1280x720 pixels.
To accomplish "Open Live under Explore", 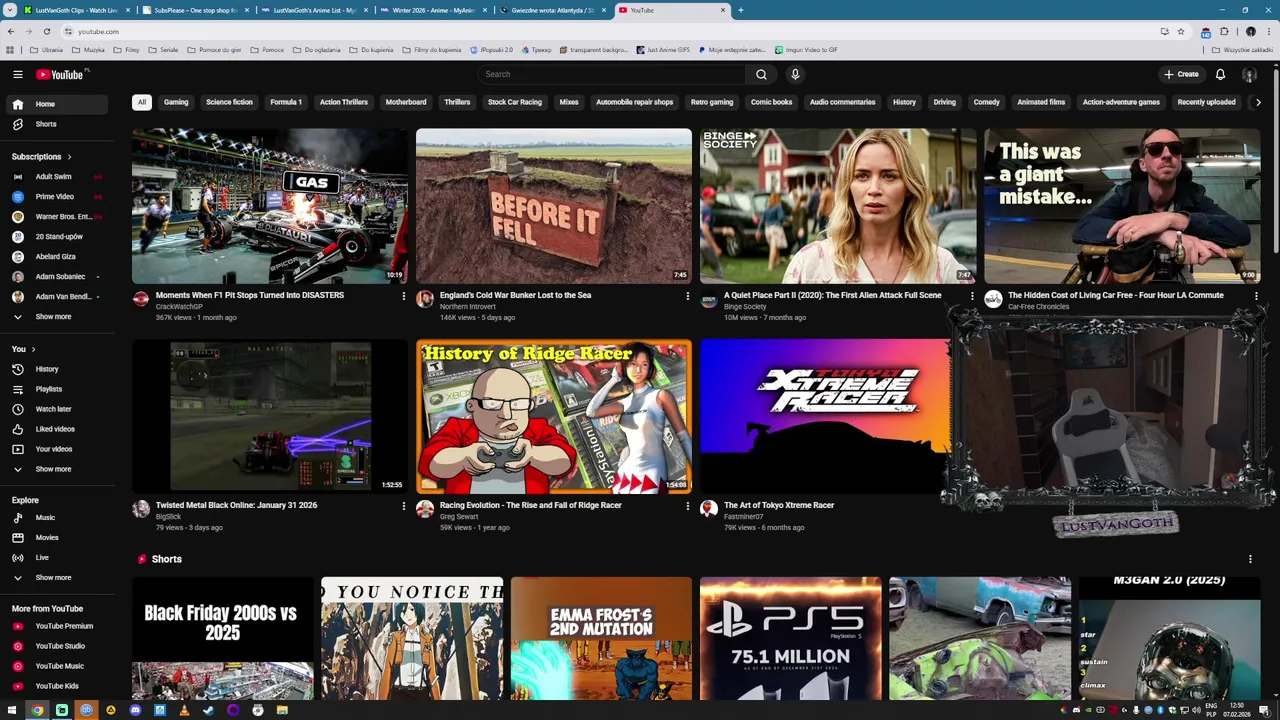I will tap(58, 558).
